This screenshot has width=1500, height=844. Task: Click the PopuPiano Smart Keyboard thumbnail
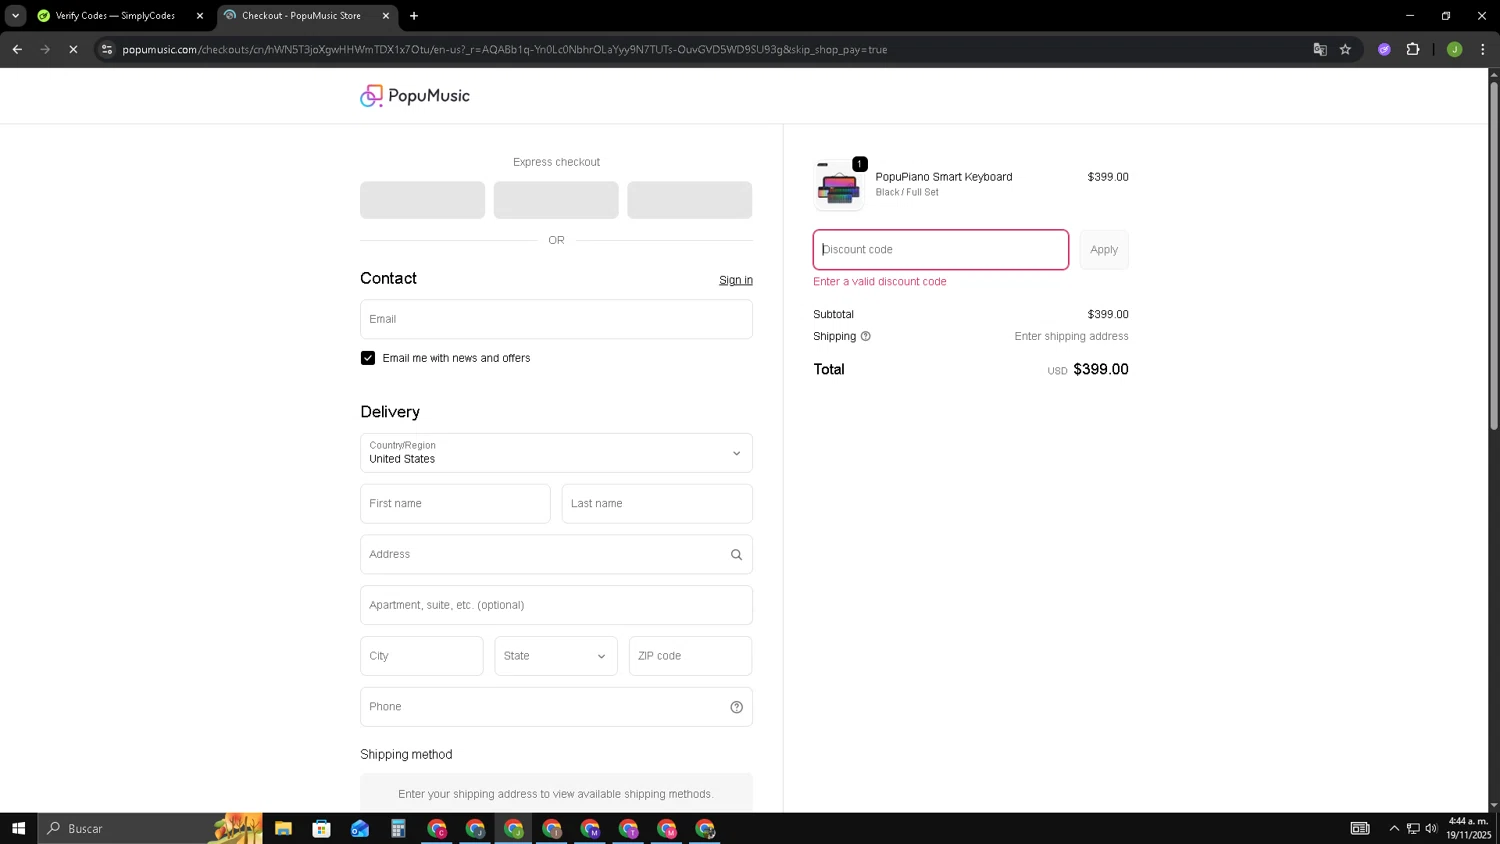pyautogui.click(x=838, y=186)
